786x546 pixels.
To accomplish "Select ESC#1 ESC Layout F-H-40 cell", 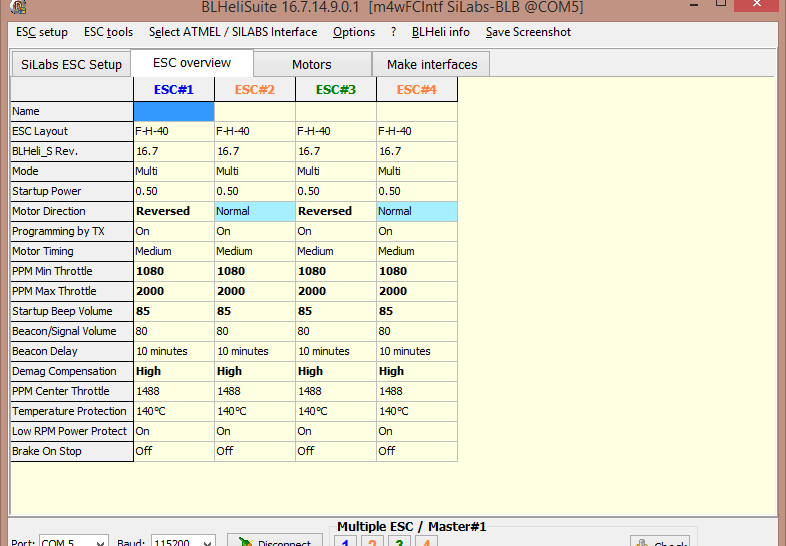I will (174, 131).
